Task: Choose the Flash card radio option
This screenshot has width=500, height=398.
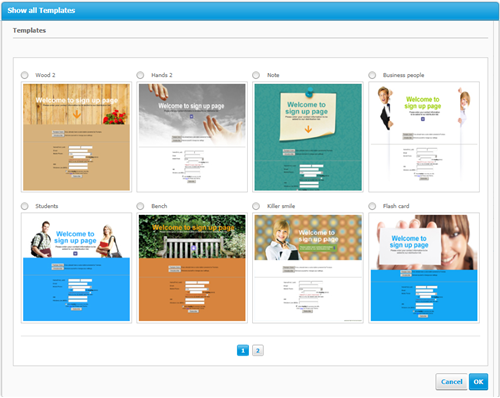Action: [372, 206]
